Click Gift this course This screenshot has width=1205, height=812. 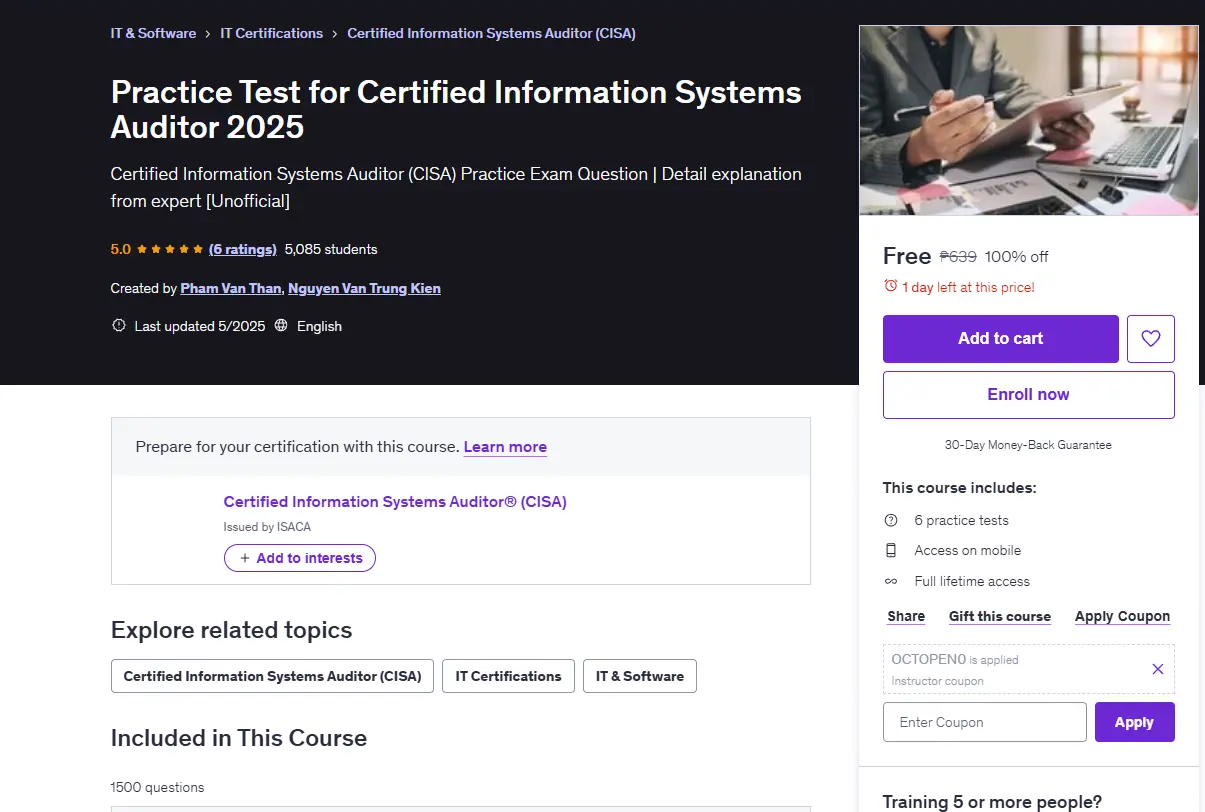(x=1000, y=616)
